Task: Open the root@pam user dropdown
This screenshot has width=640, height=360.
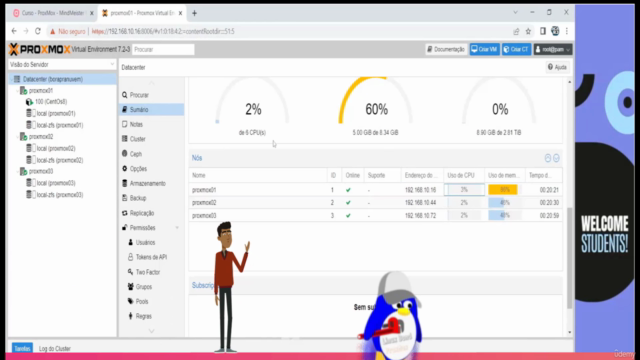Action: [x=553, y=49]
